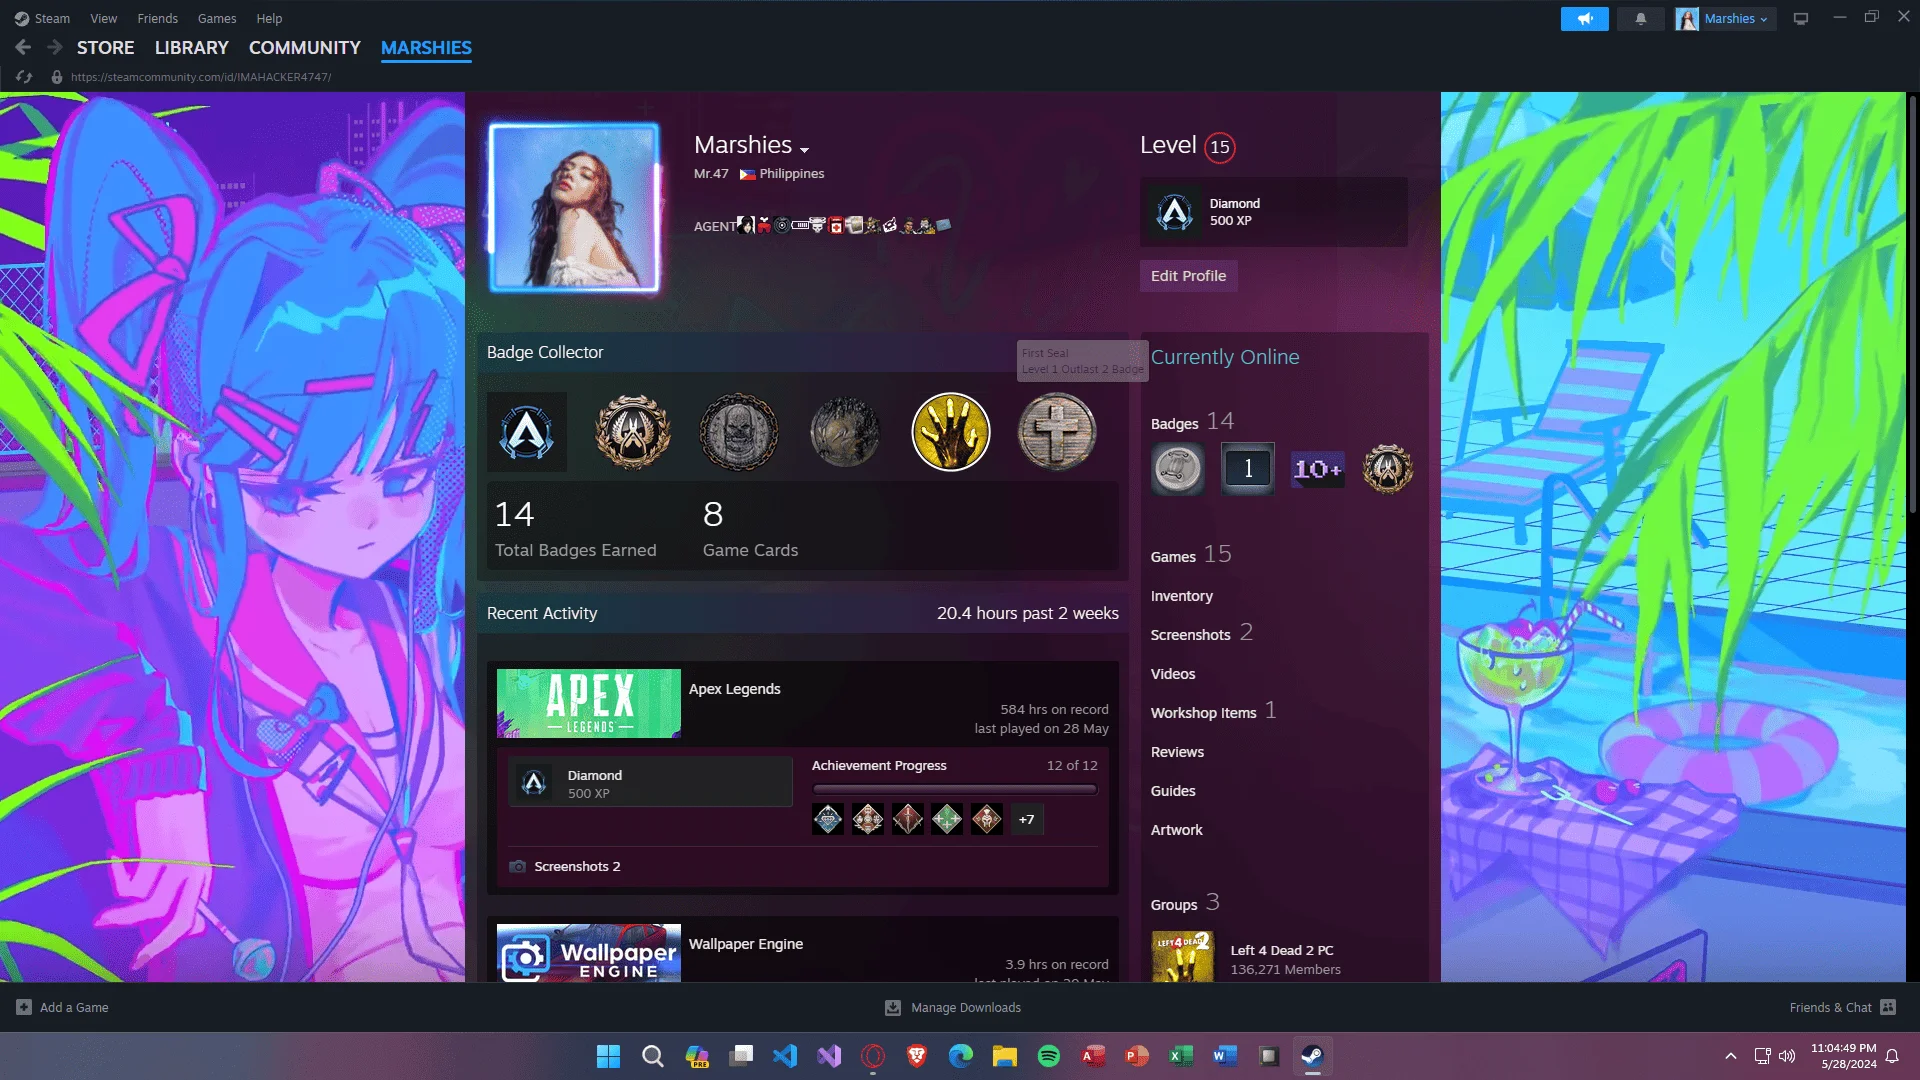Reload the page with the refresh icon
Viewport: 1920px width, 1080px height.
pyautogui.click(x=24, y=77)
